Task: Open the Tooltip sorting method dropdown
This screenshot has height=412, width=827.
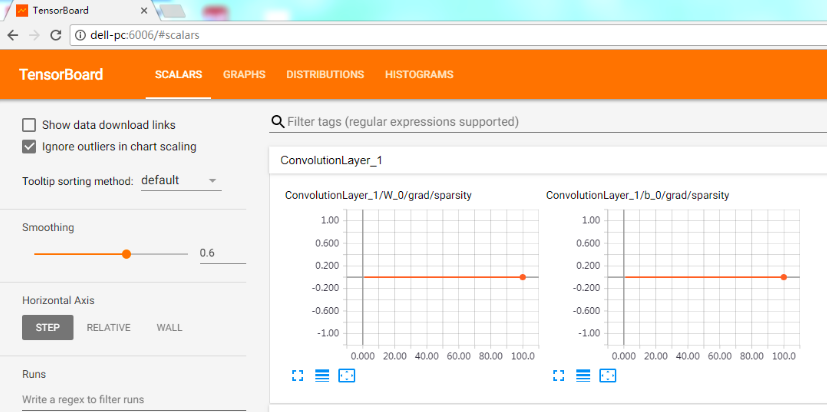Action: (181, 180)
